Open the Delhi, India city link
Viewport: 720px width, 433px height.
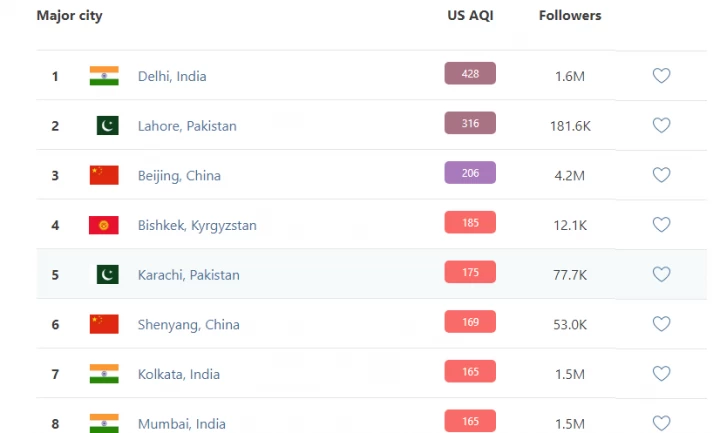172,76
